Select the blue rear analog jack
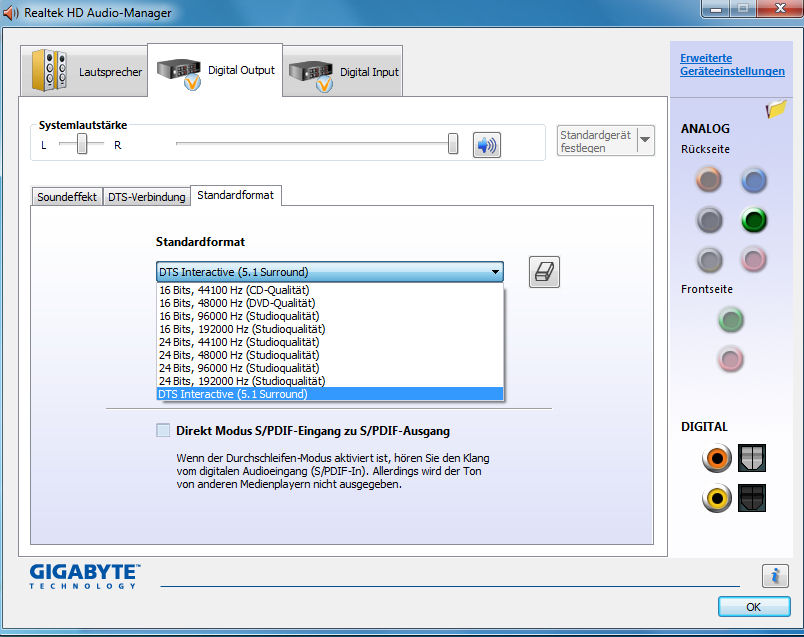The width and height of the screenshot is (804, 637). click(753, 180)
